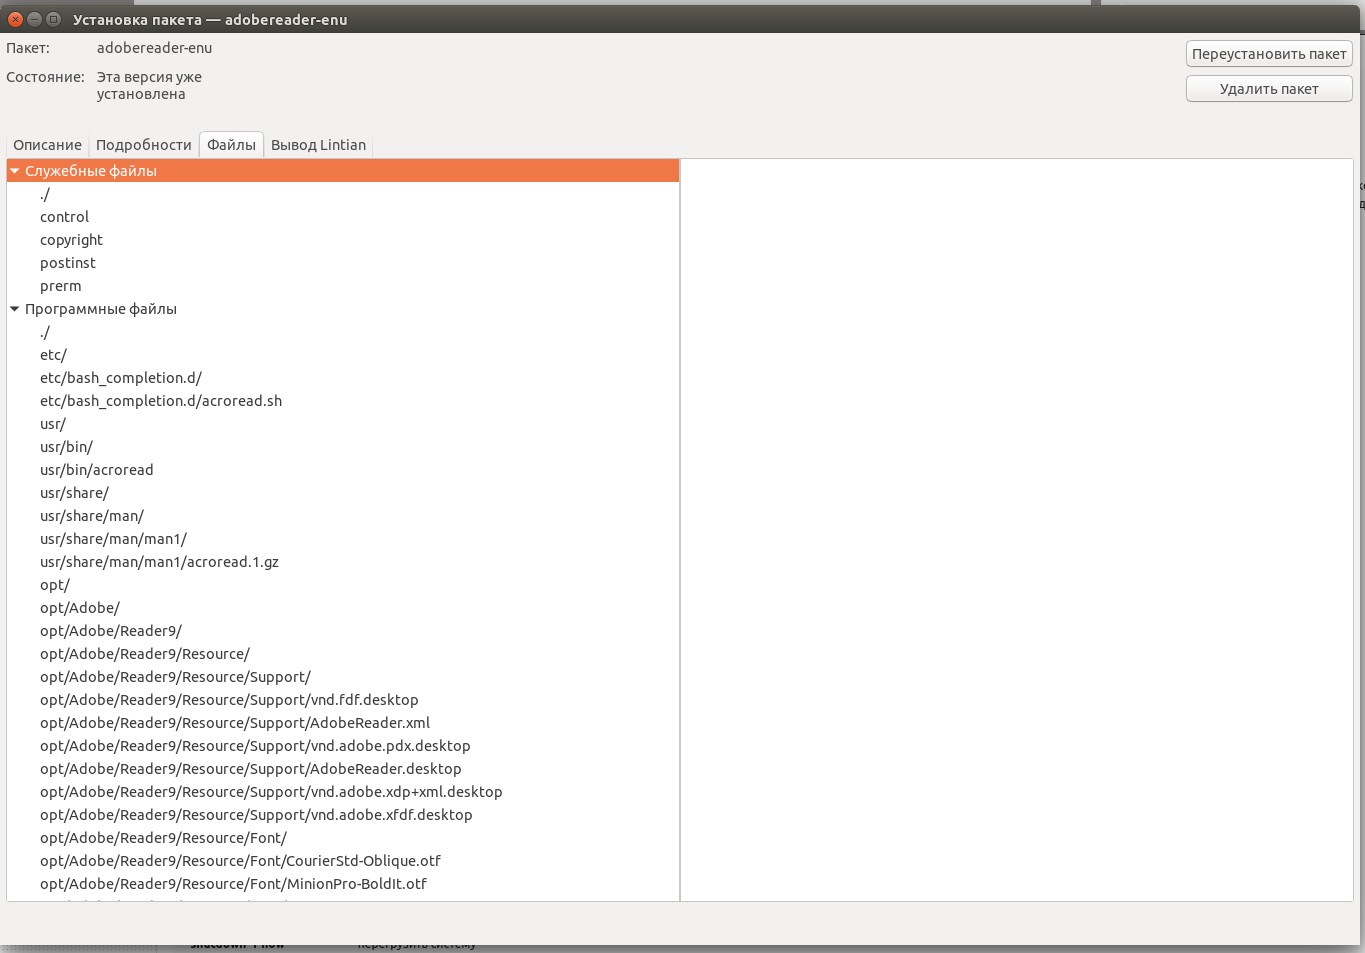
Task: Select the control file entry
Action: 343,217
